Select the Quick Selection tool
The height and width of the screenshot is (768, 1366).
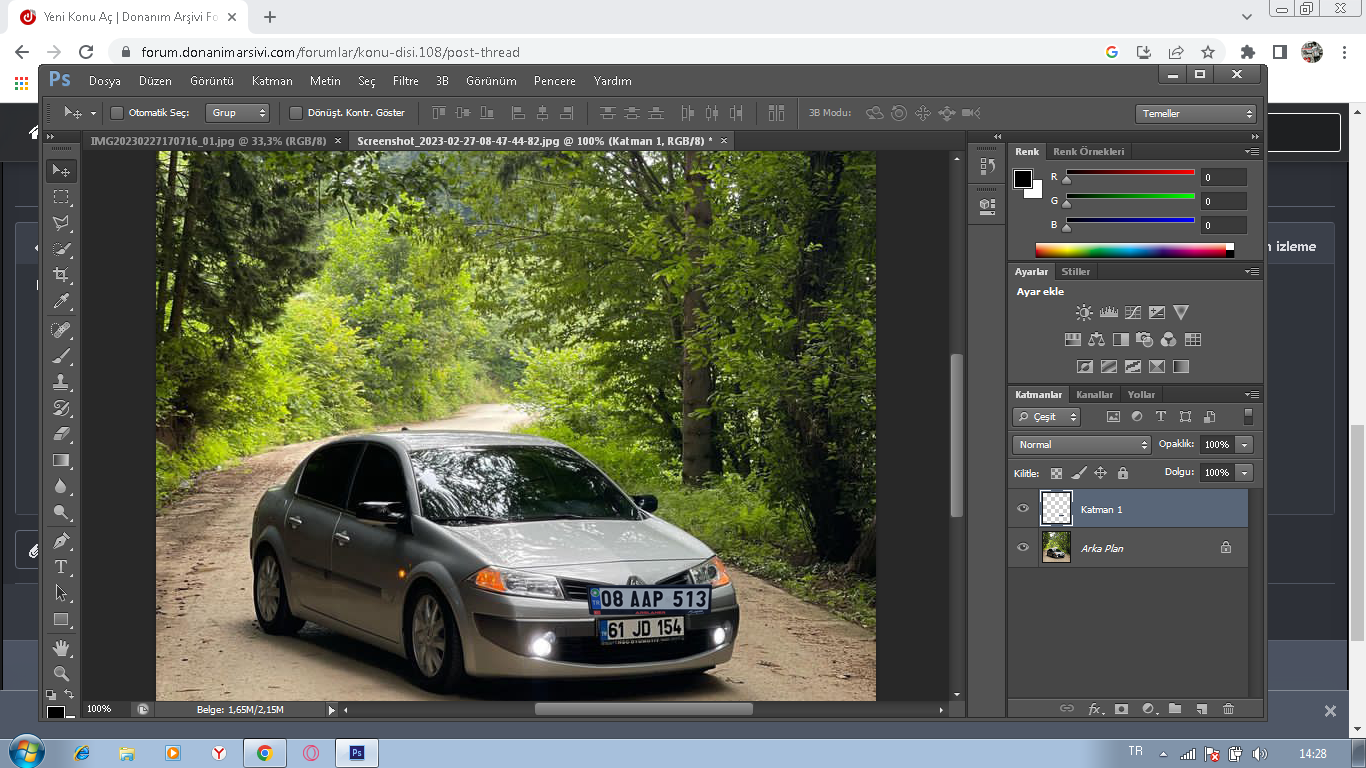click(61, 249)
